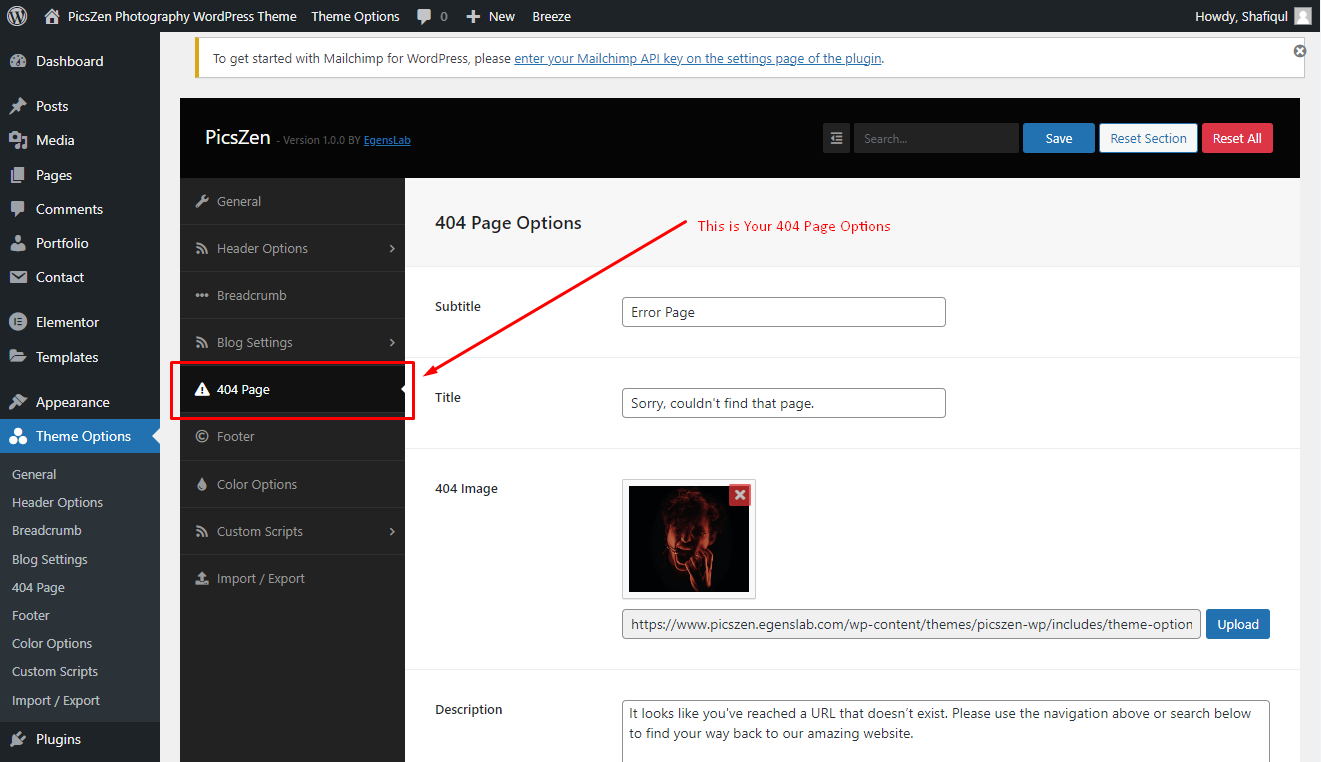Click the red Reset All button
Viewport: 1321px width, 762px height.
pyautogui.click(x=1237, y=138)
